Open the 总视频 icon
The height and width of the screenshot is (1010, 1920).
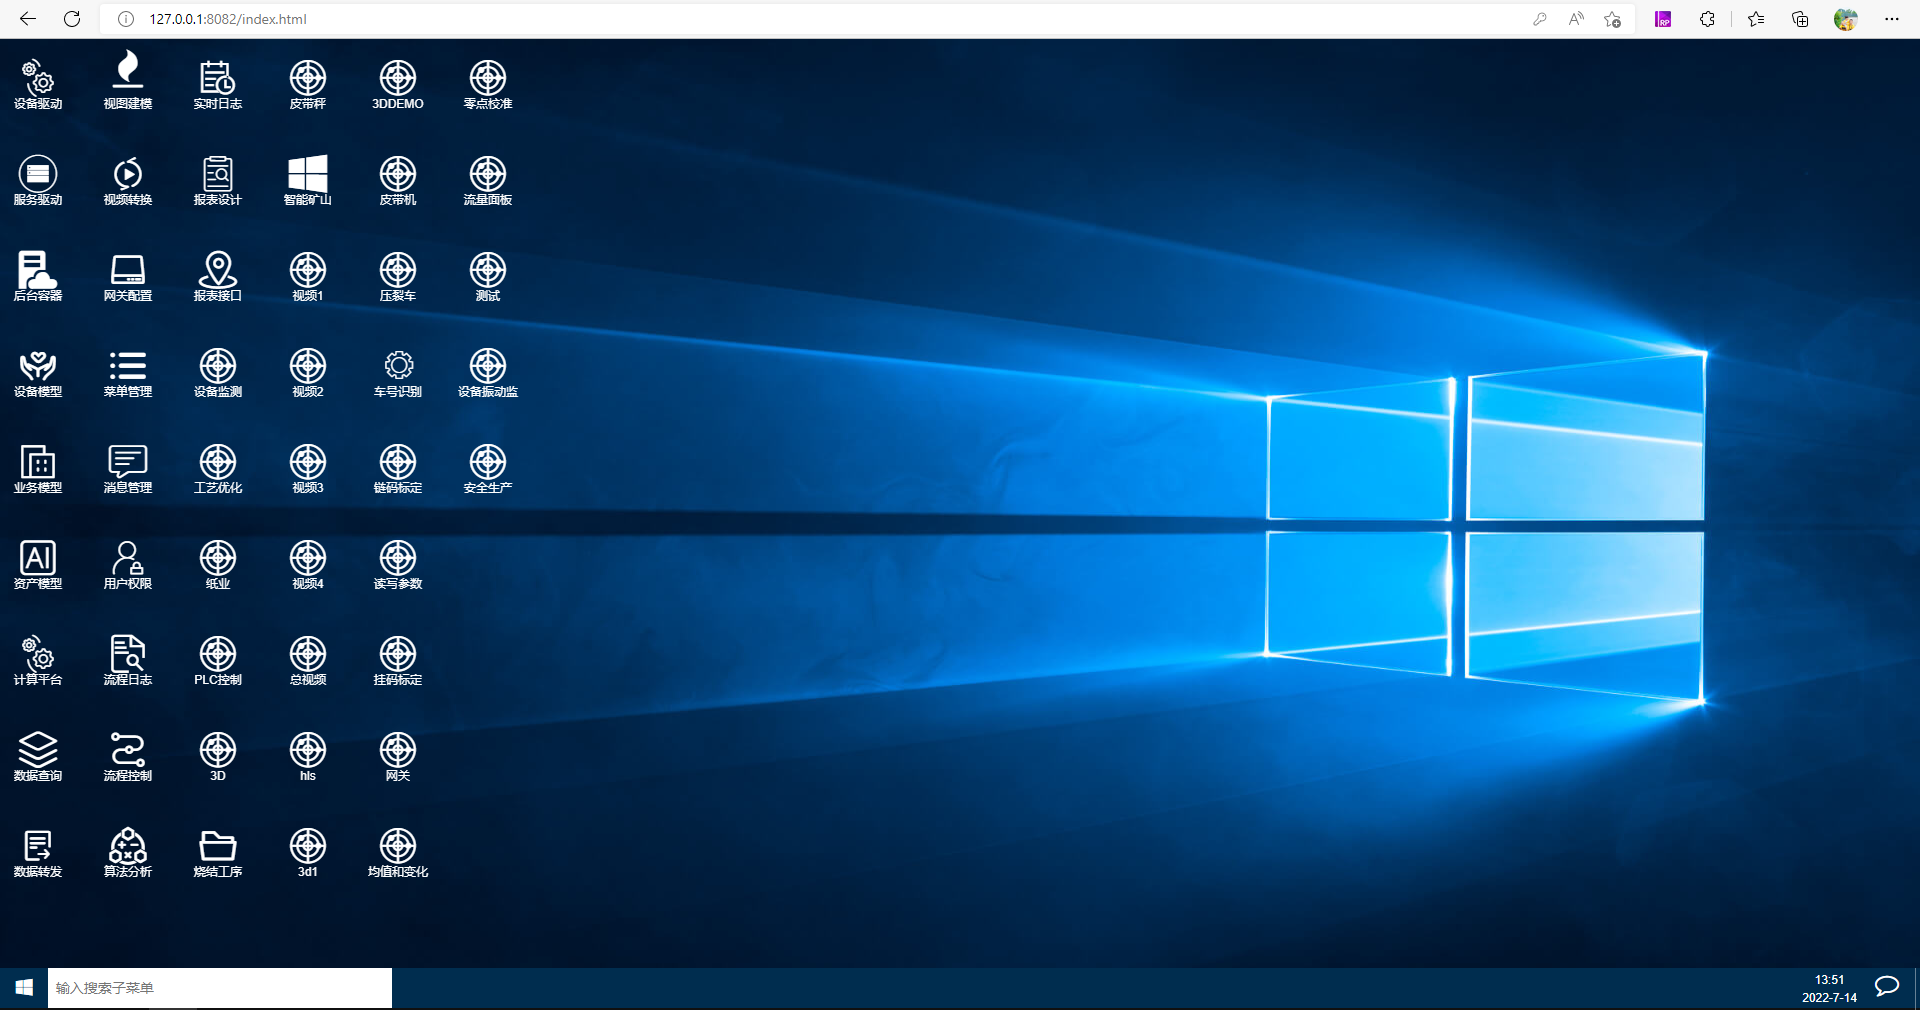point(308,660)
